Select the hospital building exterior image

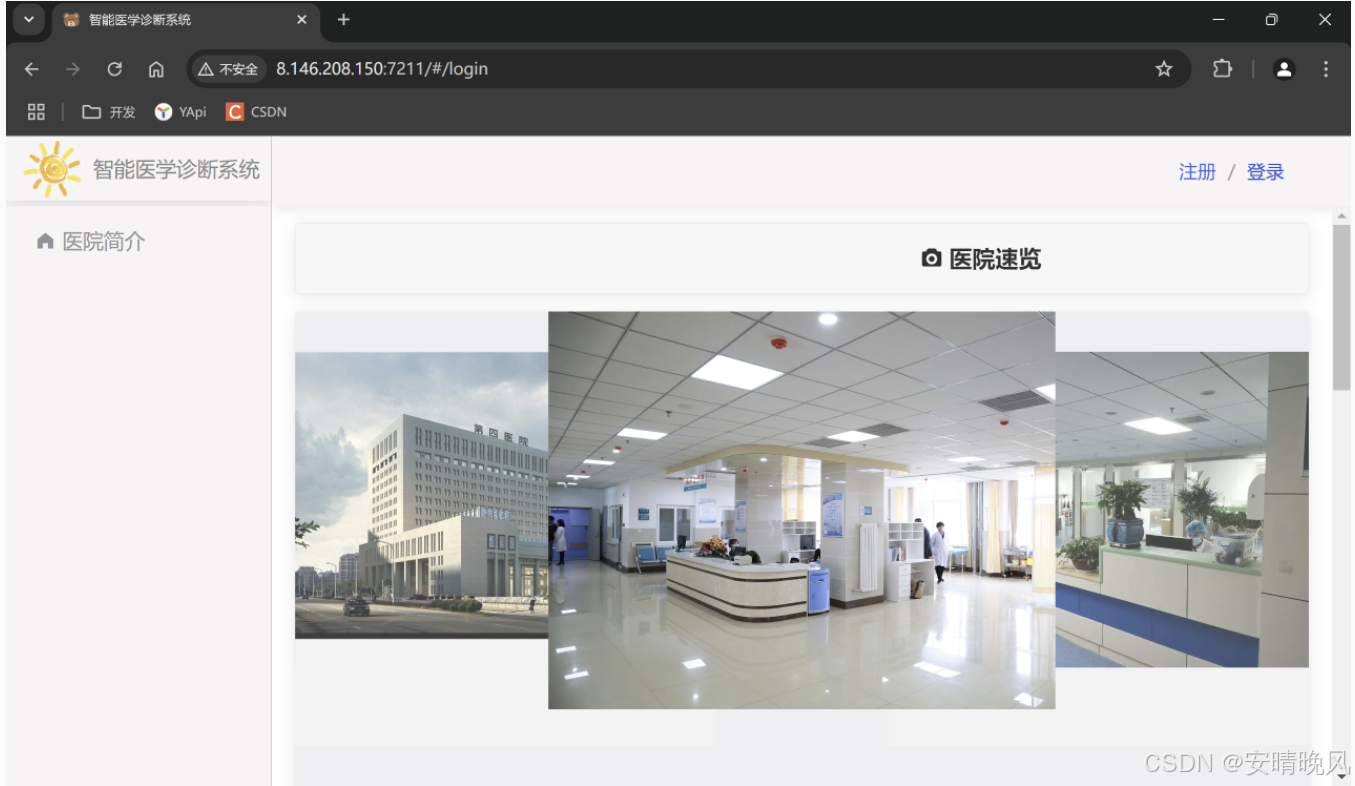coord(421,495)
